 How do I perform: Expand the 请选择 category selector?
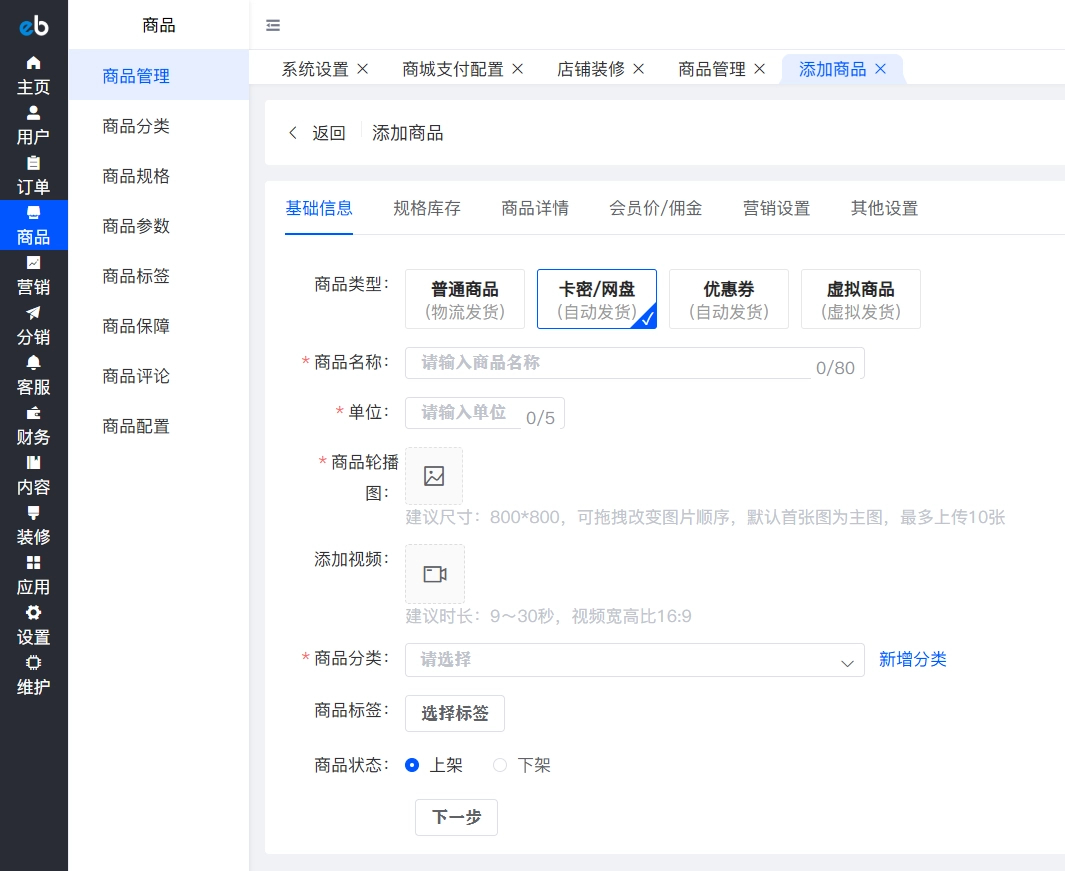[x=635, y=660]
